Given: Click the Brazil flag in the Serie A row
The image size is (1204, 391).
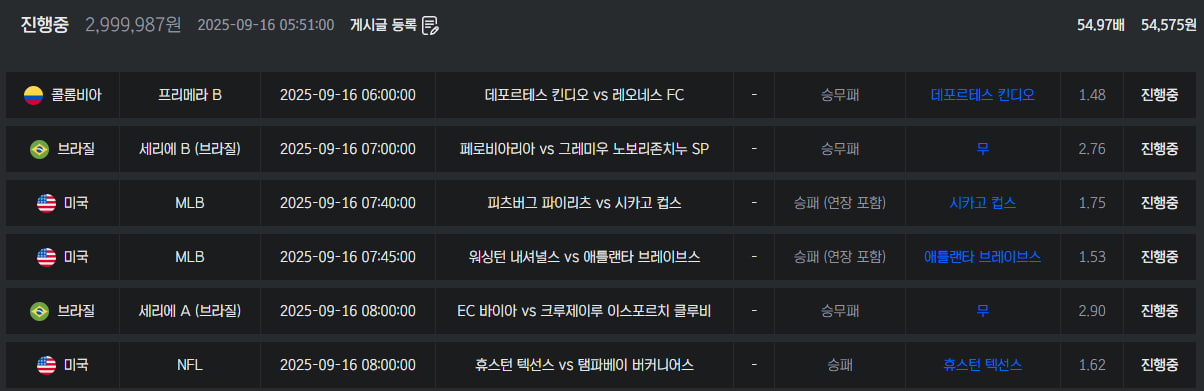Looking at the screenshot, I should (x=40, y=311).
